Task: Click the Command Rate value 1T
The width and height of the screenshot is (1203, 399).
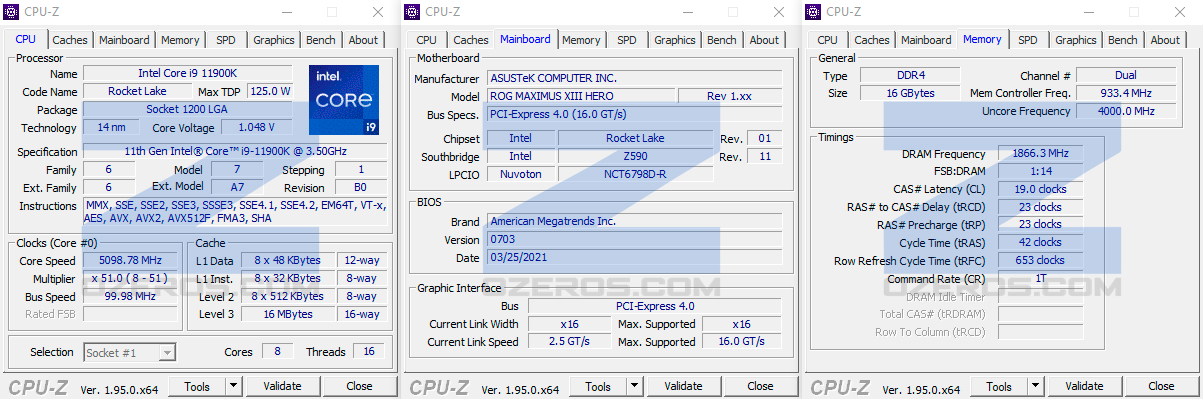Action: click(x=1040, y=279)
